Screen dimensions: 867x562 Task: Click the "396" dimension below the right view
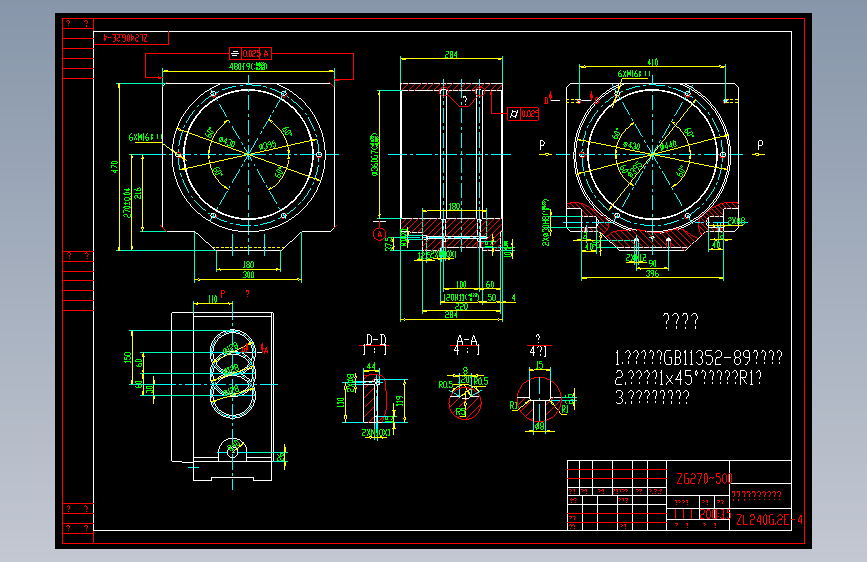[652, 273]
